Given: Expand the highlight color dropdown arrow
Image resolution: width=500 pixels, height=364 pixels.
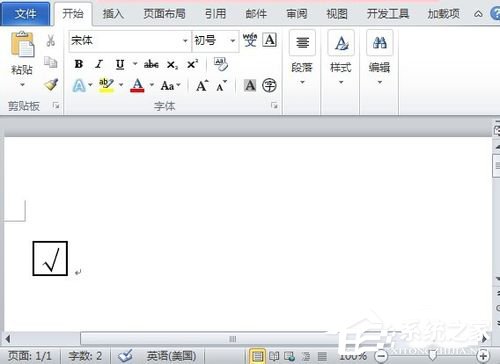Looking at the screenshot, I should (x=121, y=85).
